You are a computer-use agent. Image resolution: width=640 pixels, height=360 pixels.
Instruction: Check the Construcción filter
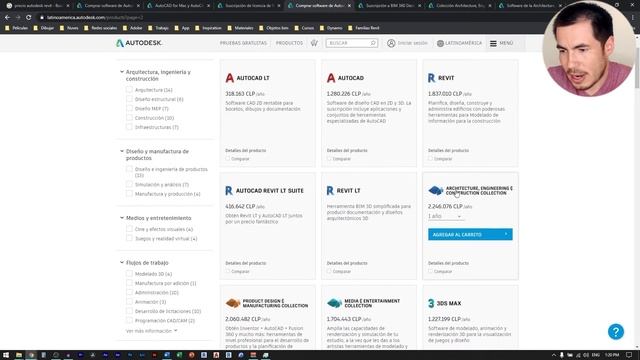pos(129,118)
